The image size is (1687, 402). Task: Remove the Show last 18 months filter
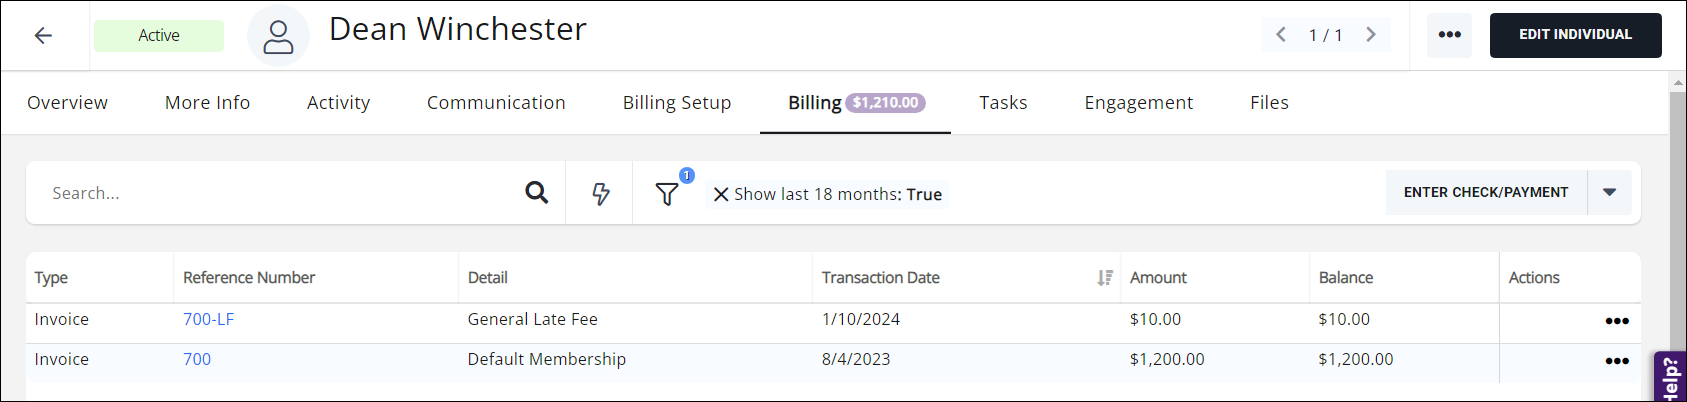click(x=720, y=195)
